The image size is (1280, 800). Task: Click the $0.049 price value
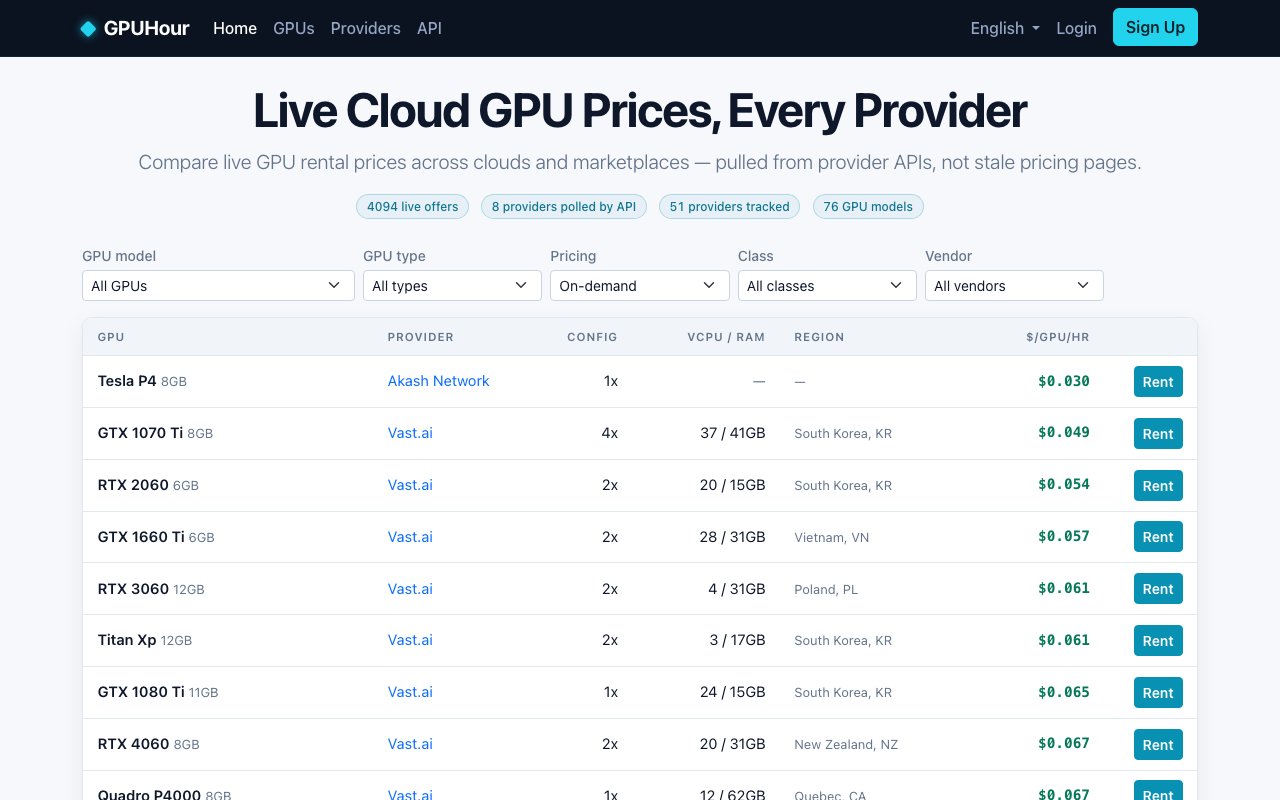1064,432
